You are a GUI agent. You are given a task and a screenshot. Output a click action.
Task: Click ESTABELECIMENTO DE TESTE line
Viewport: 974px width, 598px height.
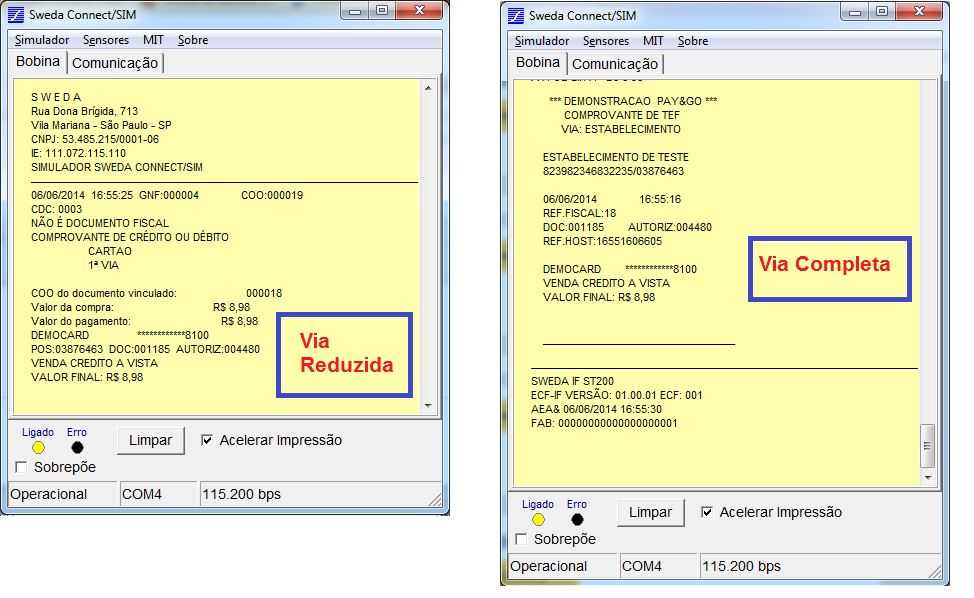(x=616, y=157)
